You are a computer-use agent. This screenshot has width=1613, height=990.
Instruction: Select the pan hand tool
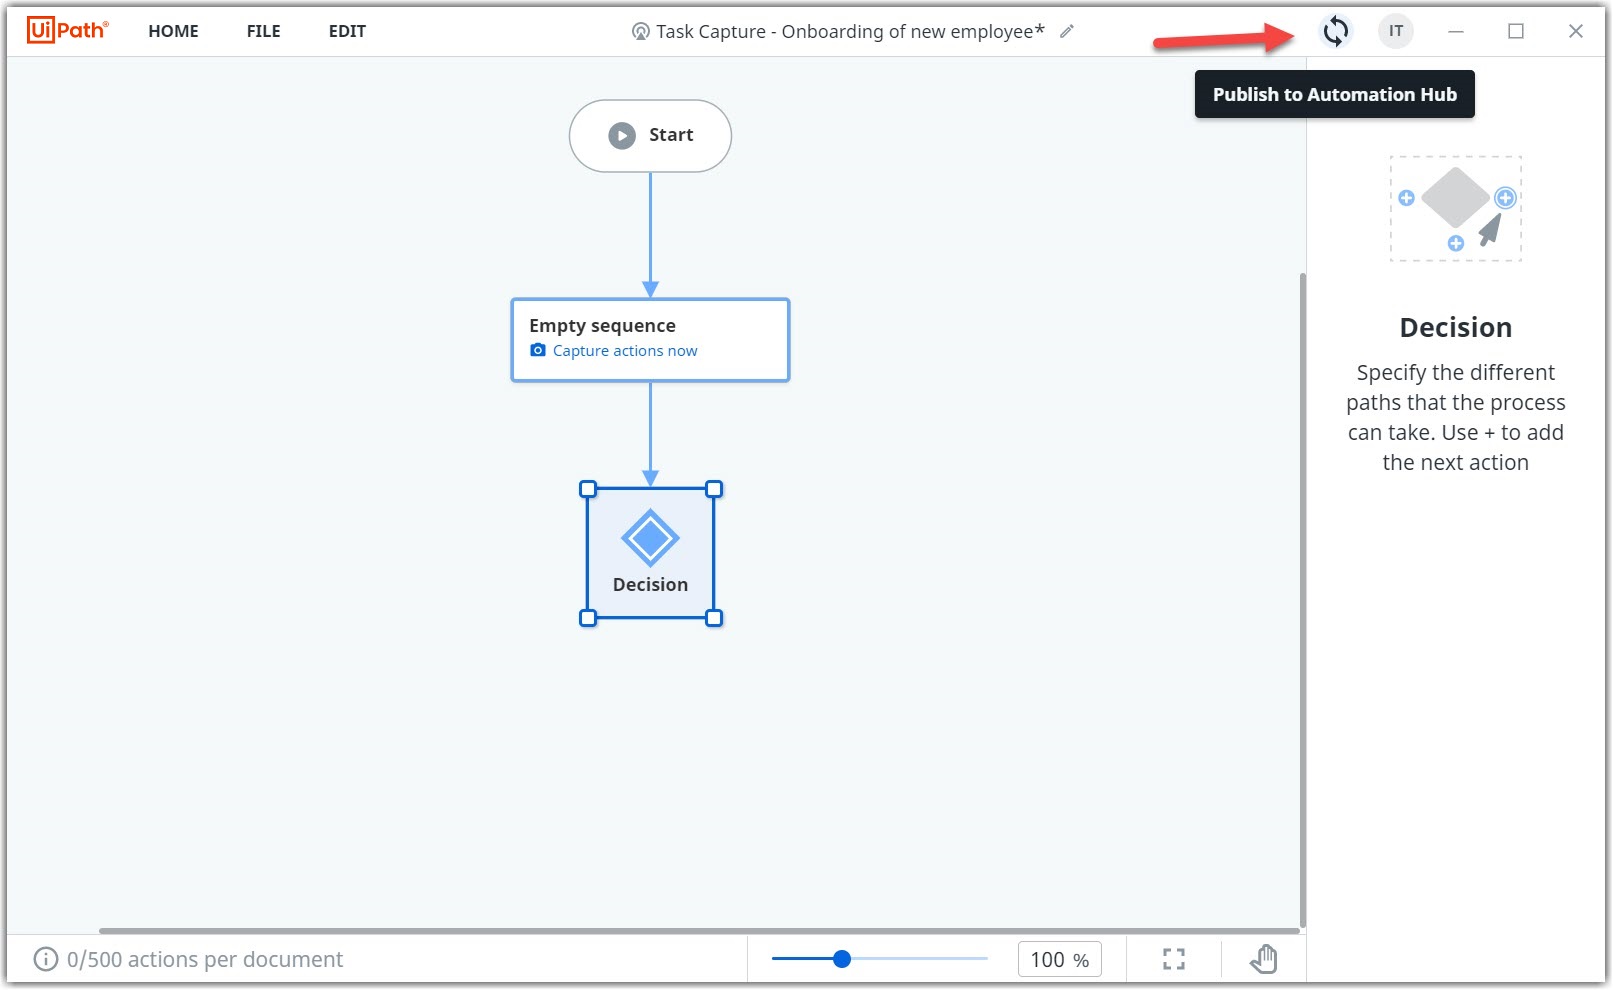click(1263, 959)
